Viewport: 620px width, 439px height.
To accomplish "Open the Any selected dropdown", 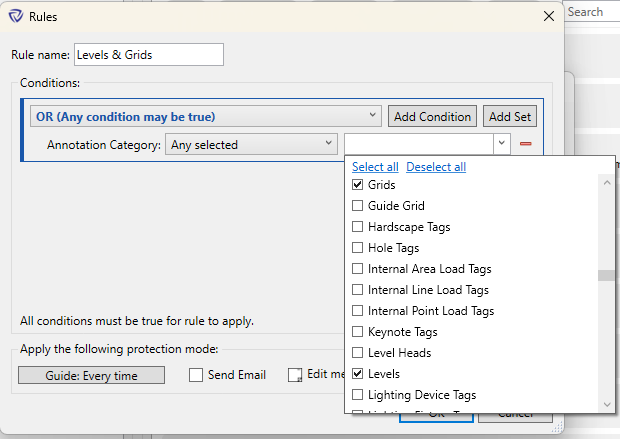I will 251,144.
